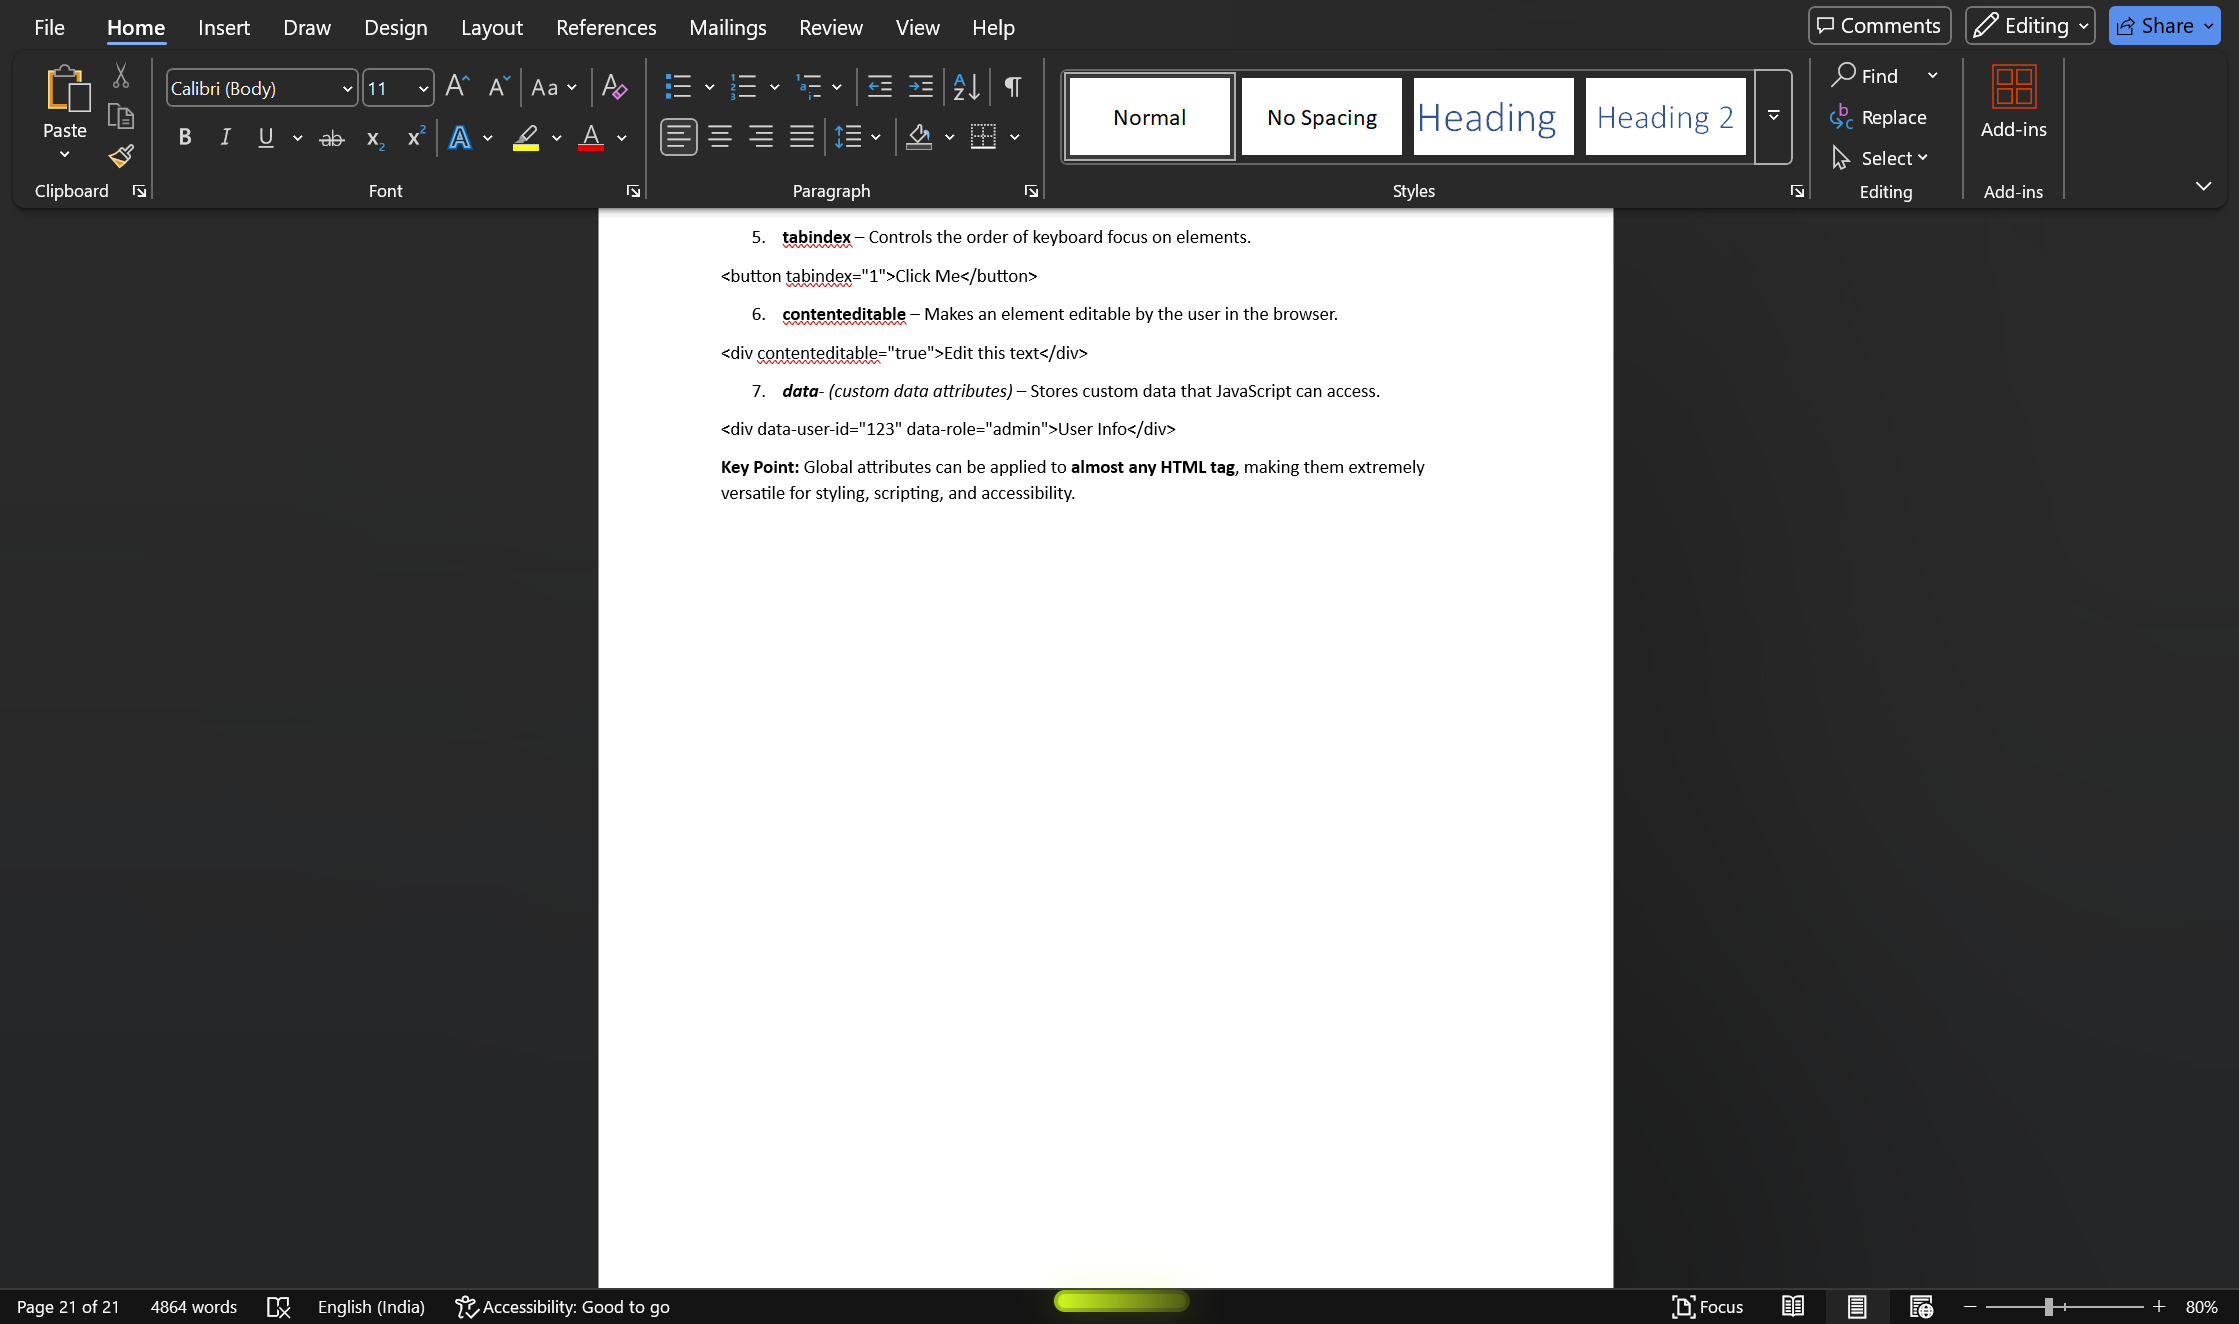Enable justified paragraph alignment
2239x1324 pixels.
click(x=801, y=137)
